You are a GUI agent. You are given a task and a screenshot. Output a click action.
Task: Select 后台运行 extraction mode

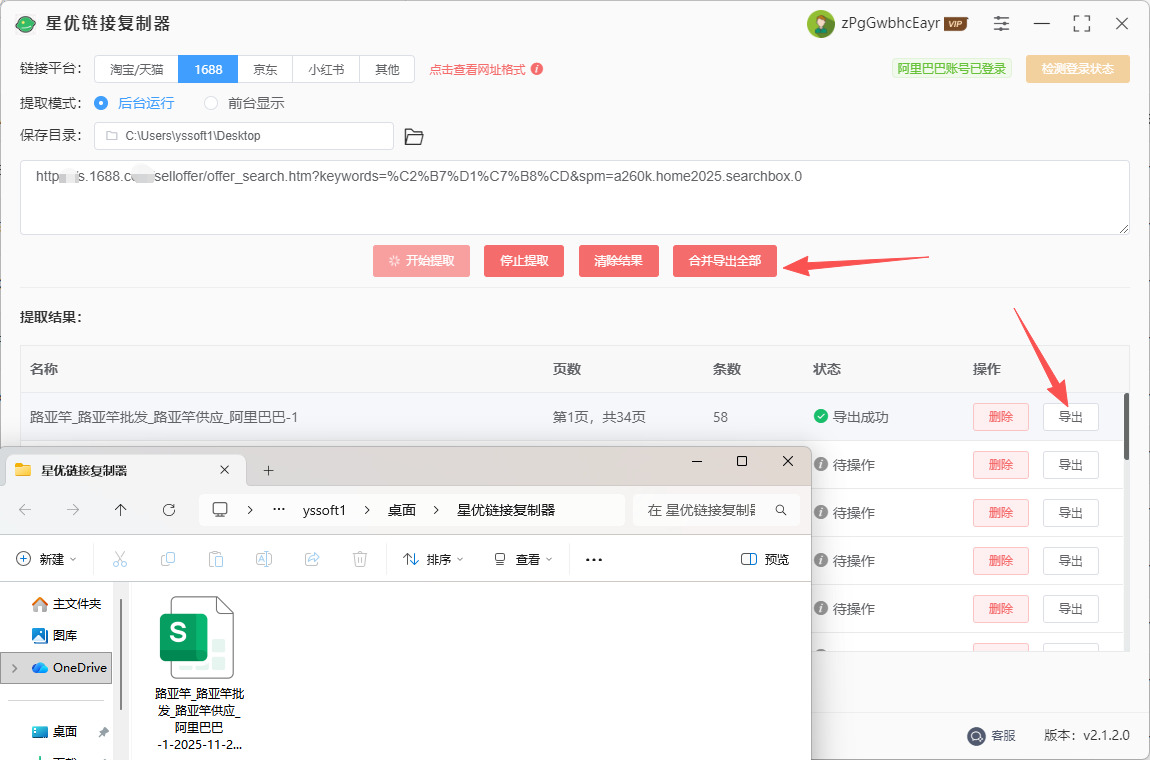[134, 103]
